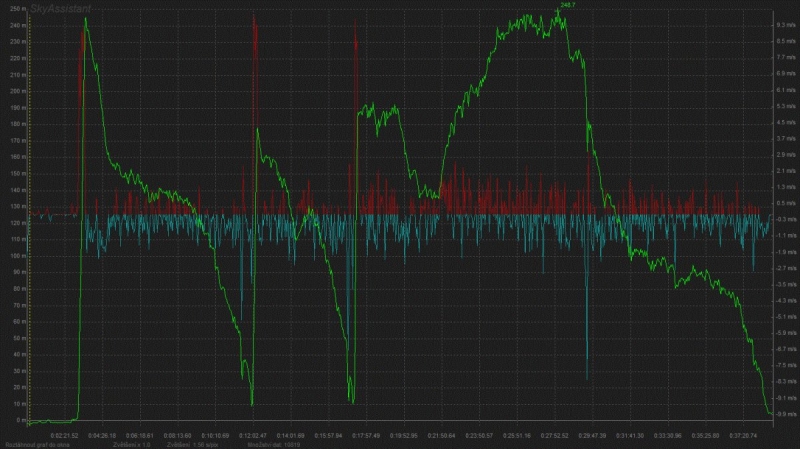The image size is (800, 449).
Task: Click the SkyAssistant title watermark
Action: [60, 7]
